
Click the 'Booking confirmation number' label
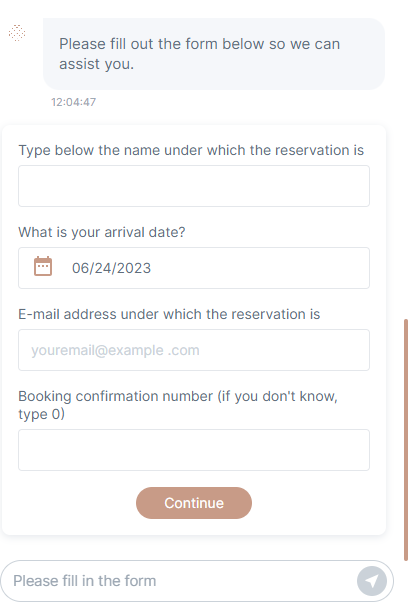pos(178,405)
